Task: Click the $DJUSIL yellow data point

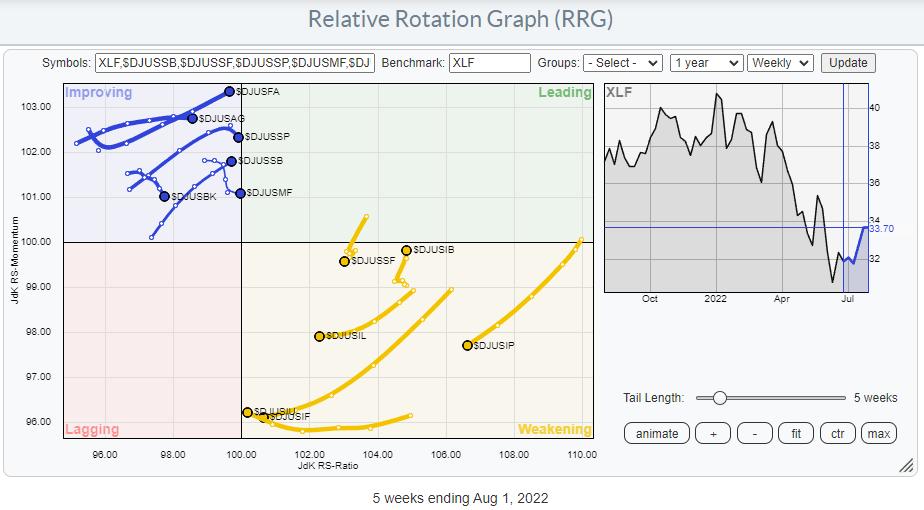Action: 319,336
